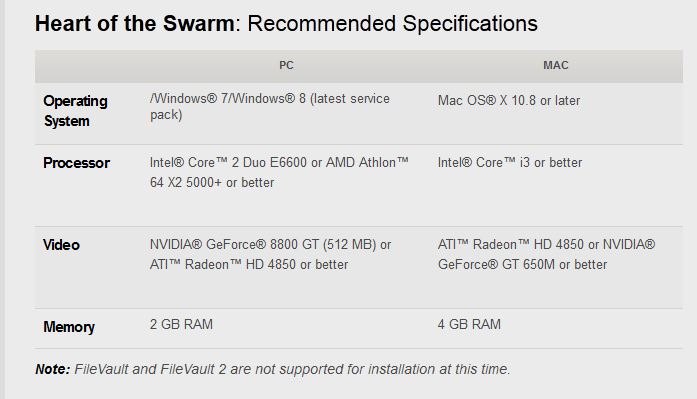Screen dimensions: 697x399
Task: Click the Video row label
Action: pos(61,245)
